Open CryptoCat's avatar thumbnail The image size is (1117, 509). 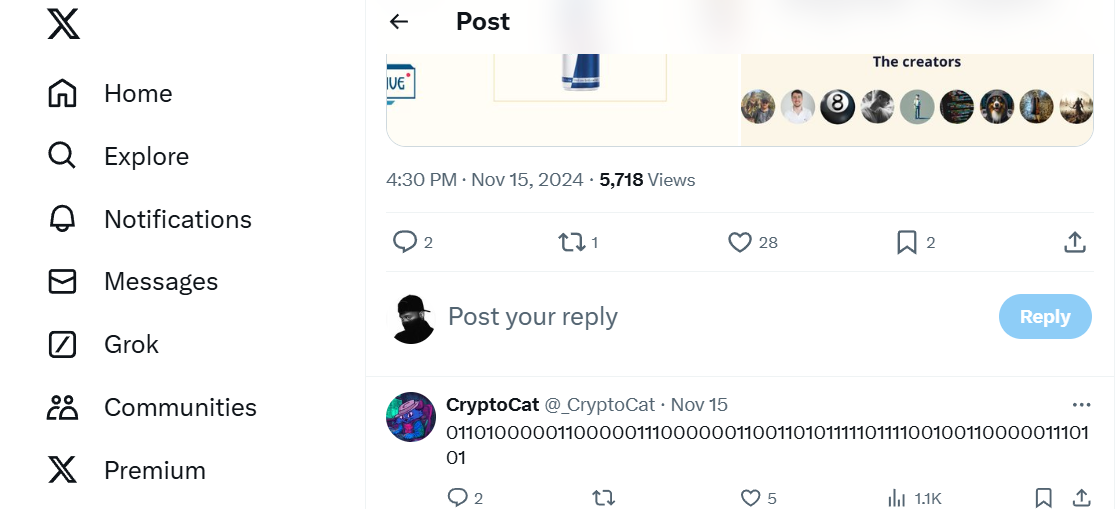tap(411, 418)
